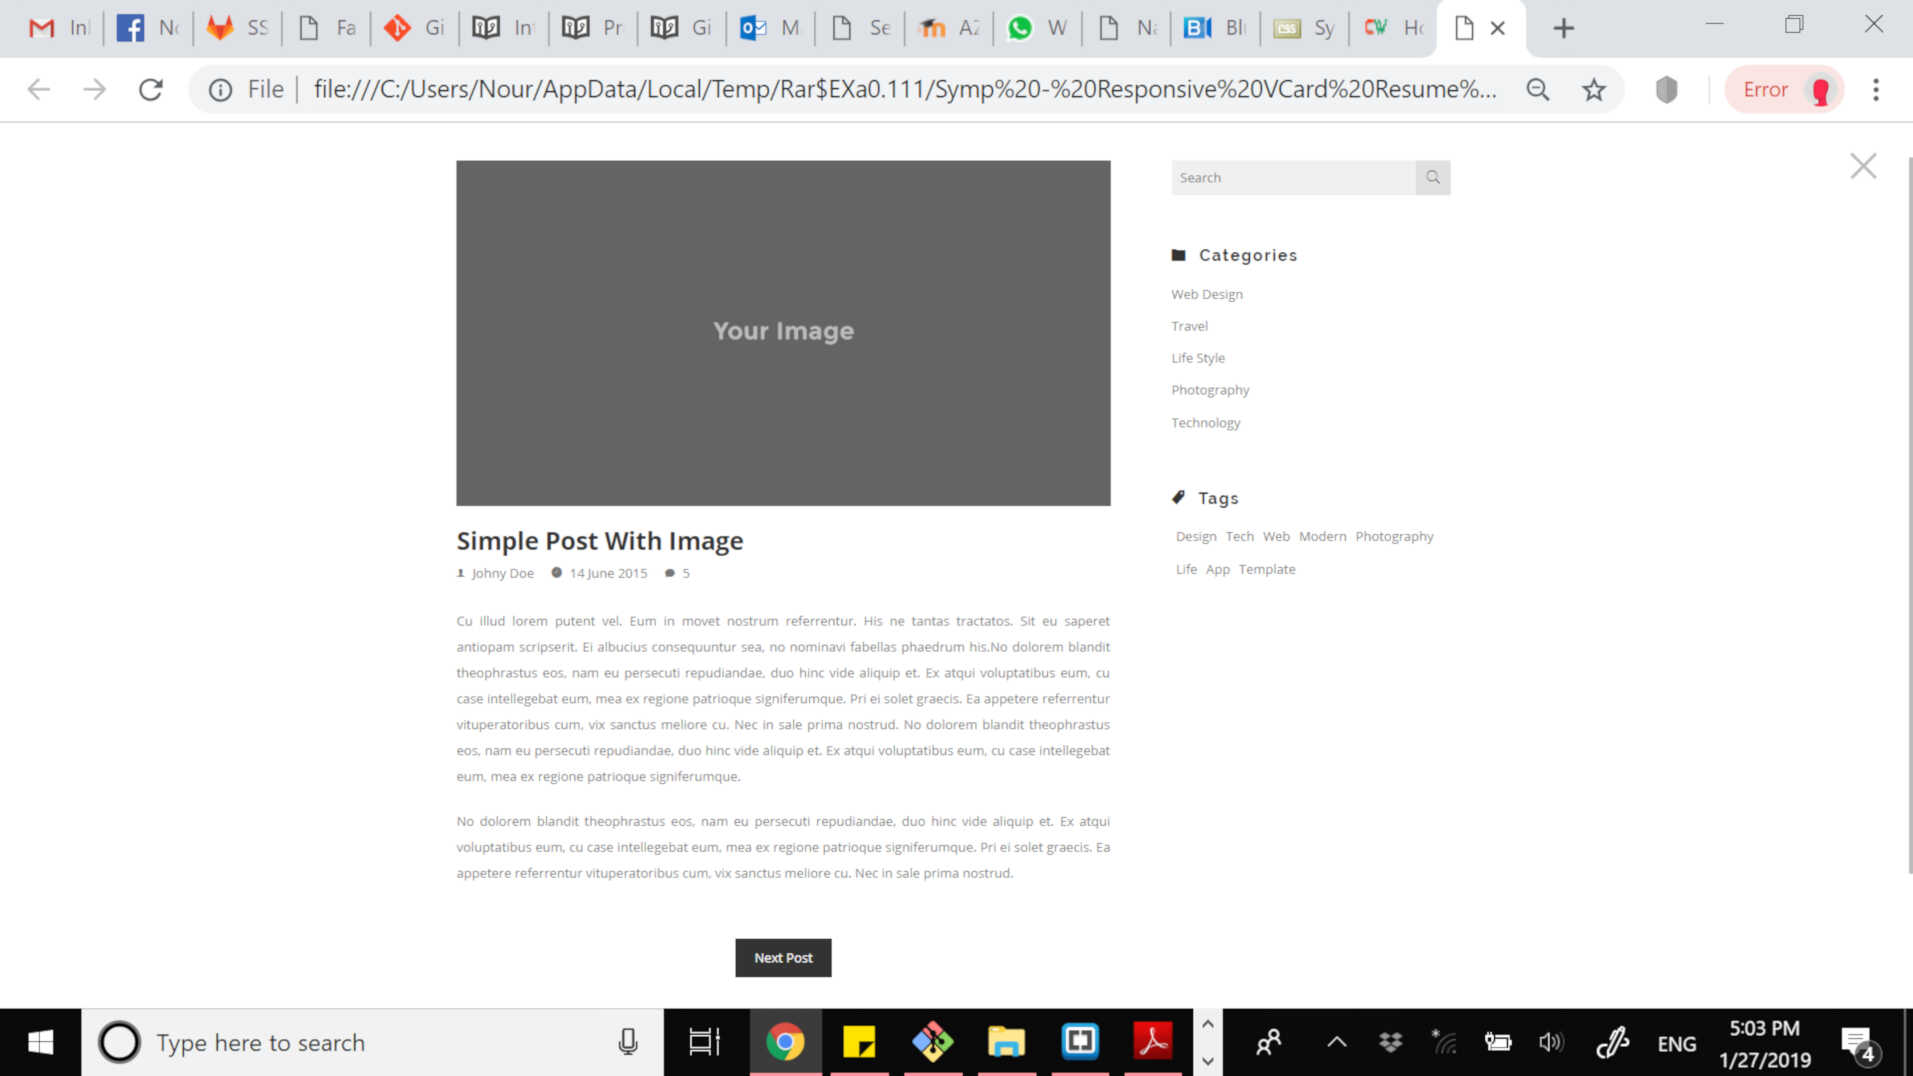Click the Error profile button

1784,89
